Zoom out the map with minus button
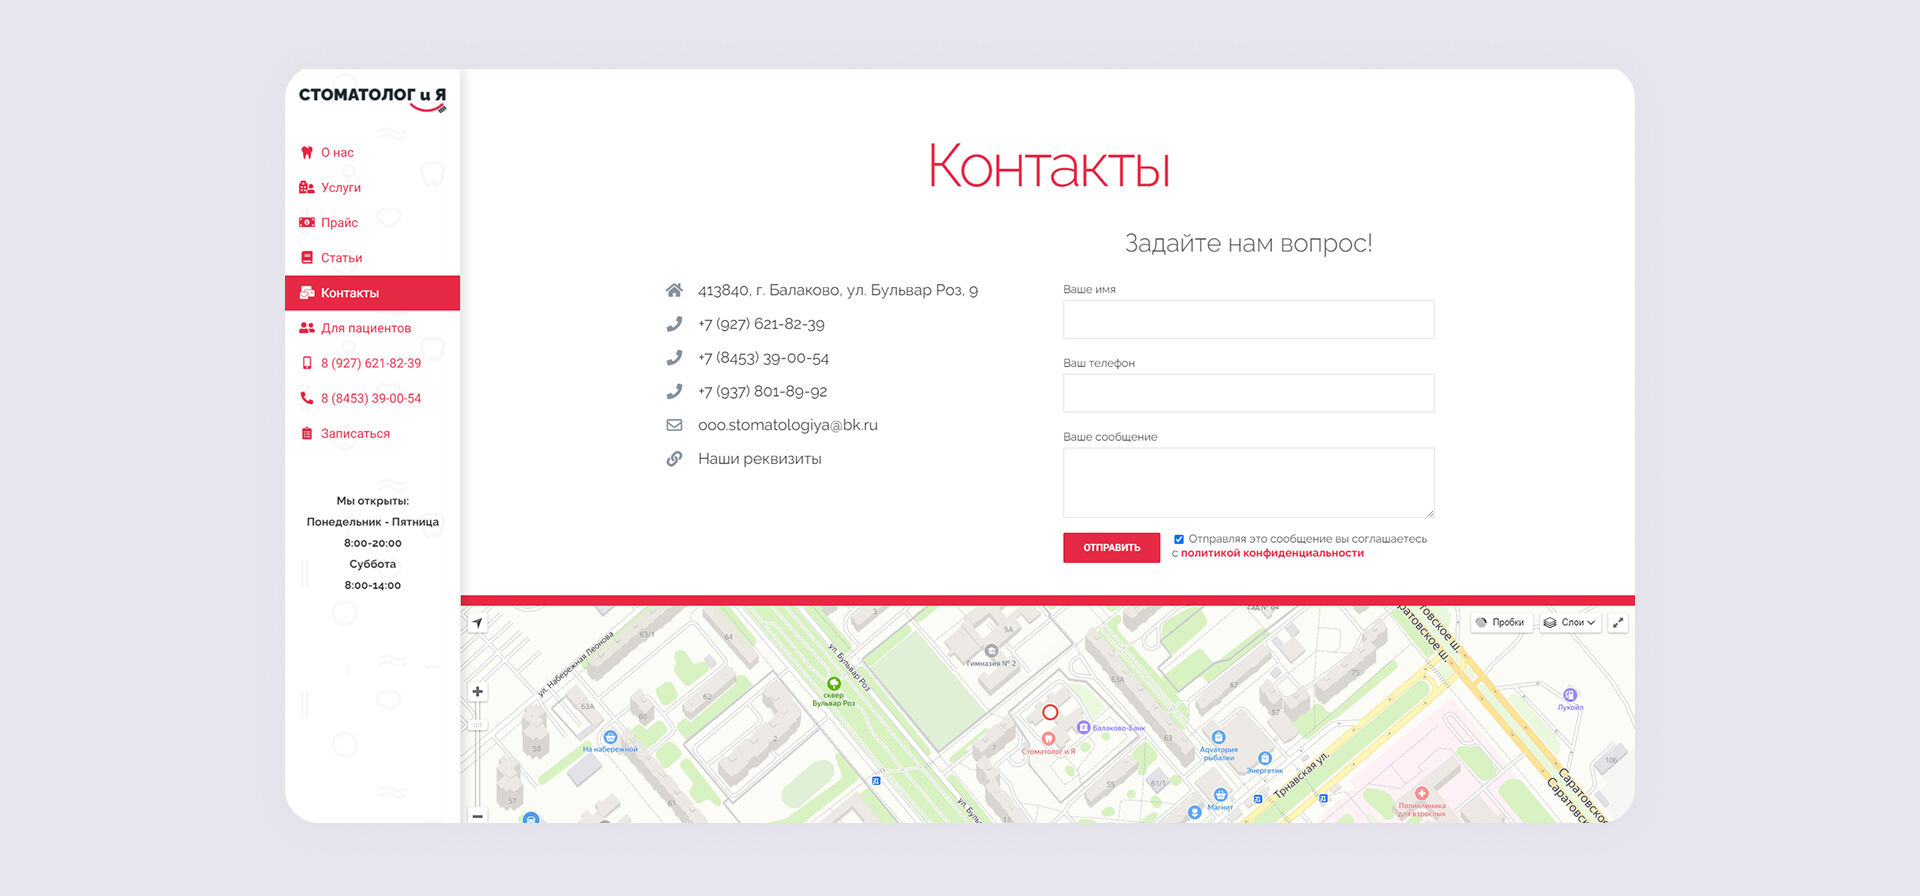Screen dimensions: 1920x896 (478, 816)
